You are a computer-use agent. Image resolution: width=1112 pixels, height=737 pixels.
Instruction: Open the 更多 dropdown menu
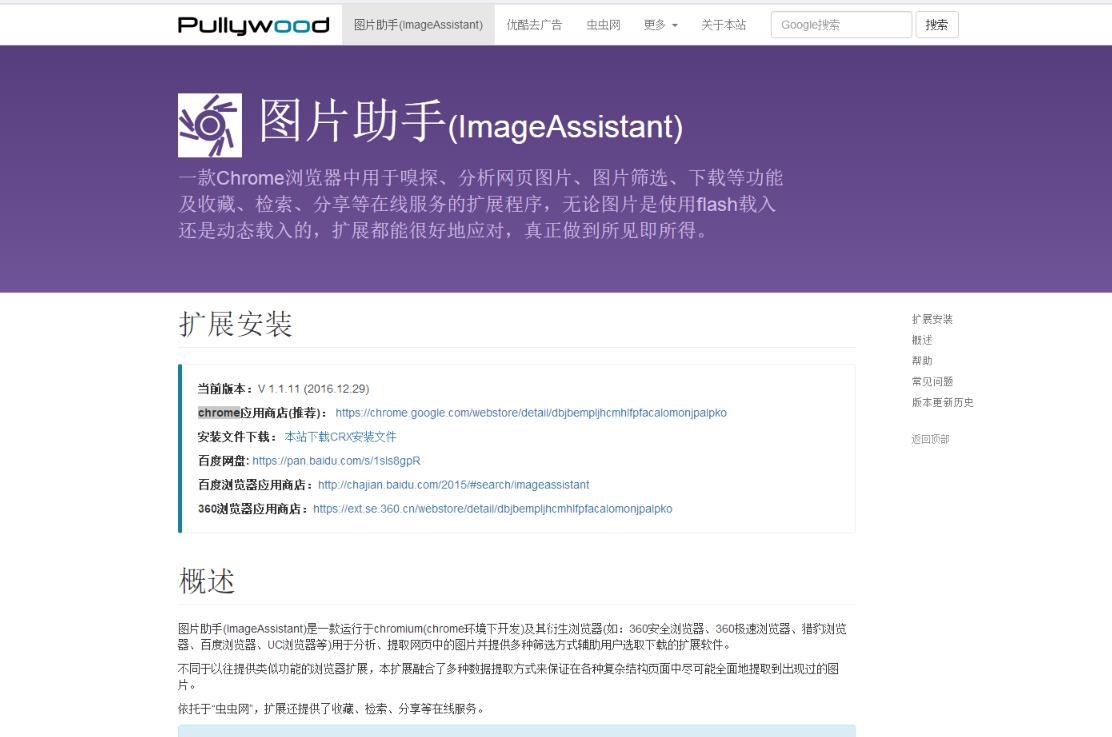pyautogui.click(x=660, y=25)
